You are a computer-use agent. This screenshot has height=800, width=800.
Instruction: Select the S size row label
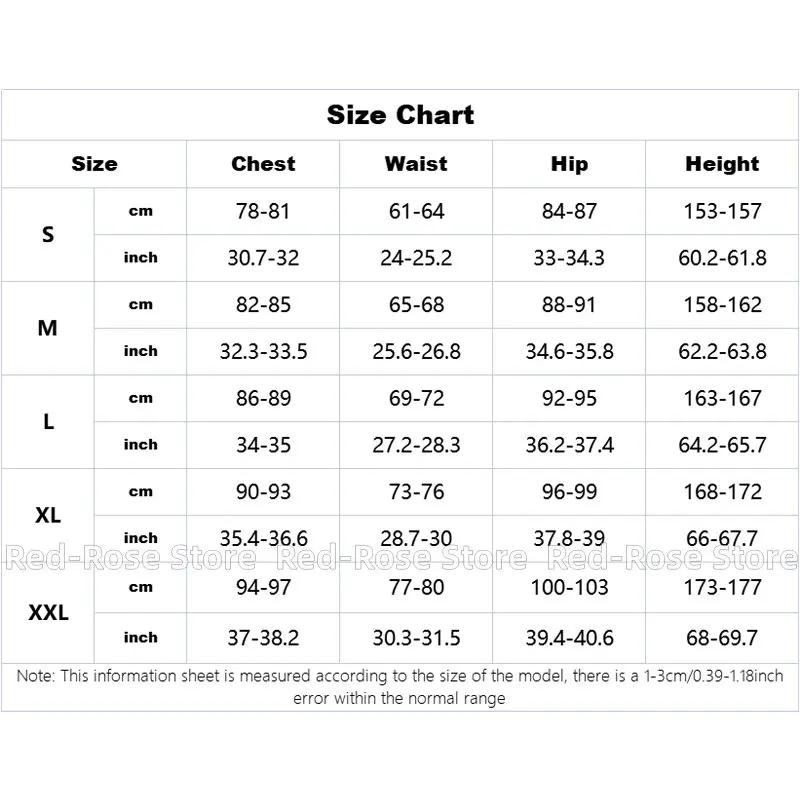(x=48, y=235)
